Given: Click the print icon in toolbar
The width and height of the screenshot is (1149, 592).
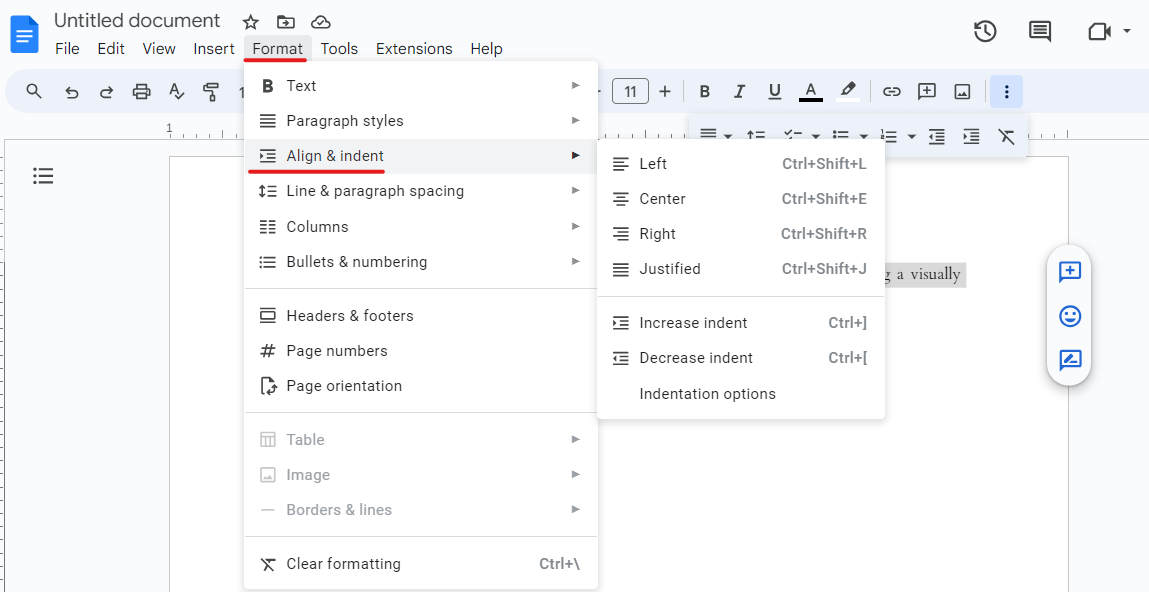Looking at the screenshot, I should [x=141, y=92].
